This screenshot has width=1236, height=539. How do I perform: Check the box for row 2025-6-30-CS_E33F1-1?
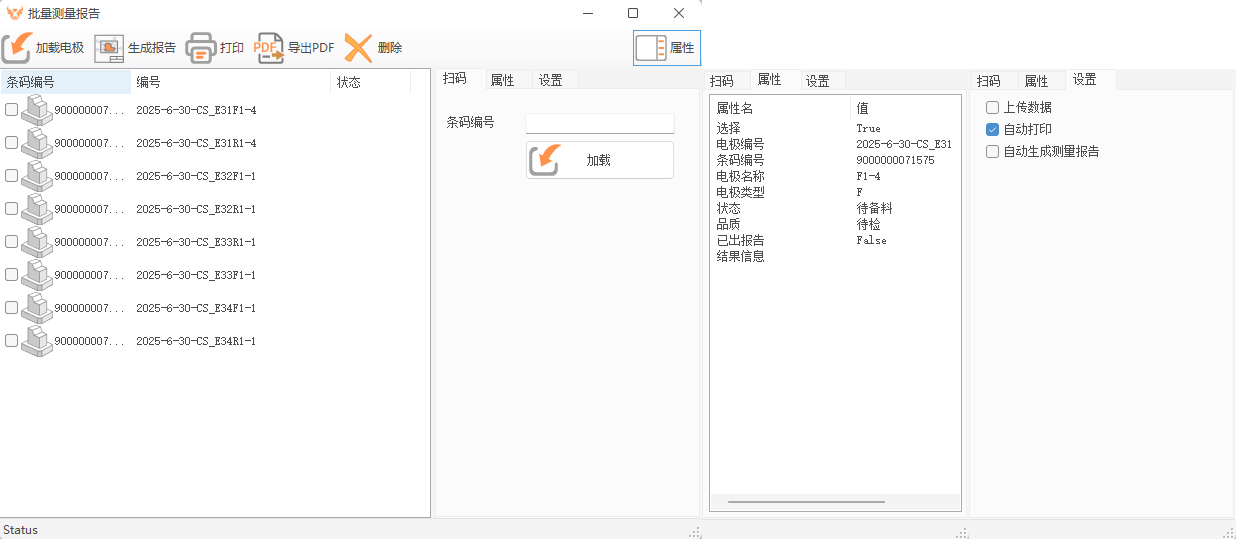(x=11, y=275)
